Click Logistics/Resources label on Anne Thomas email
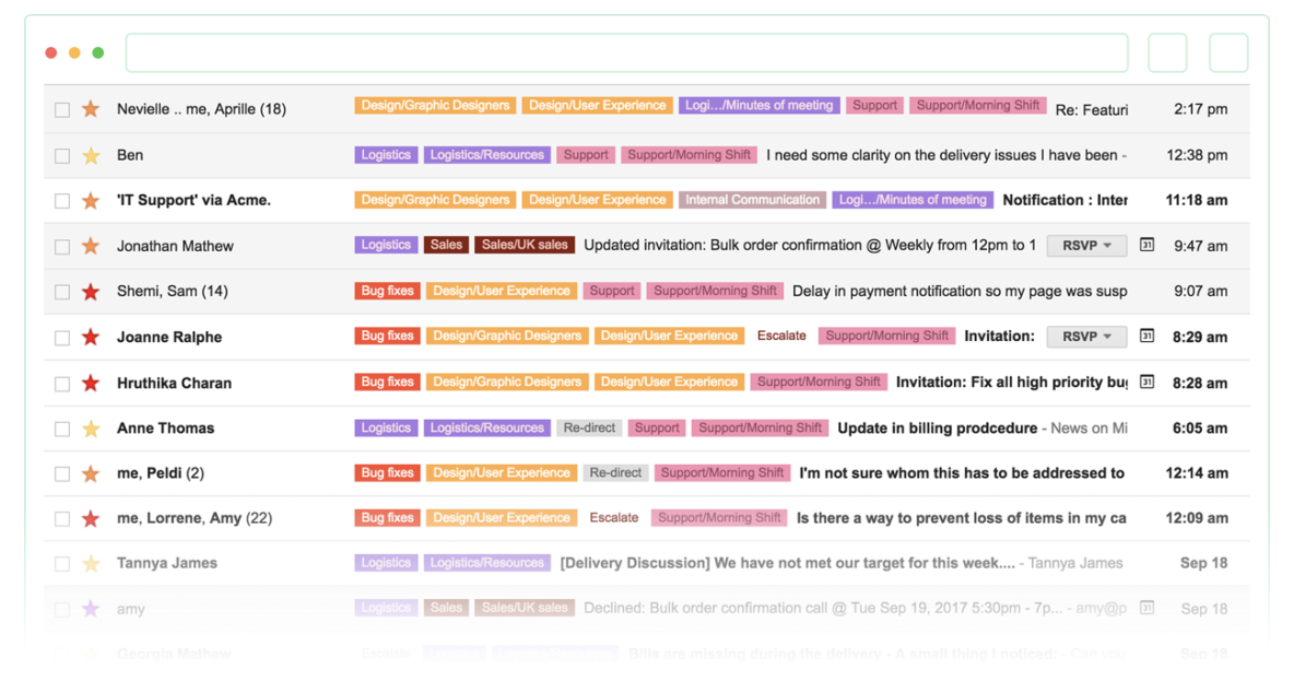Image resolution: width=1294 pixels, height=700 pixels. (486, 428)
